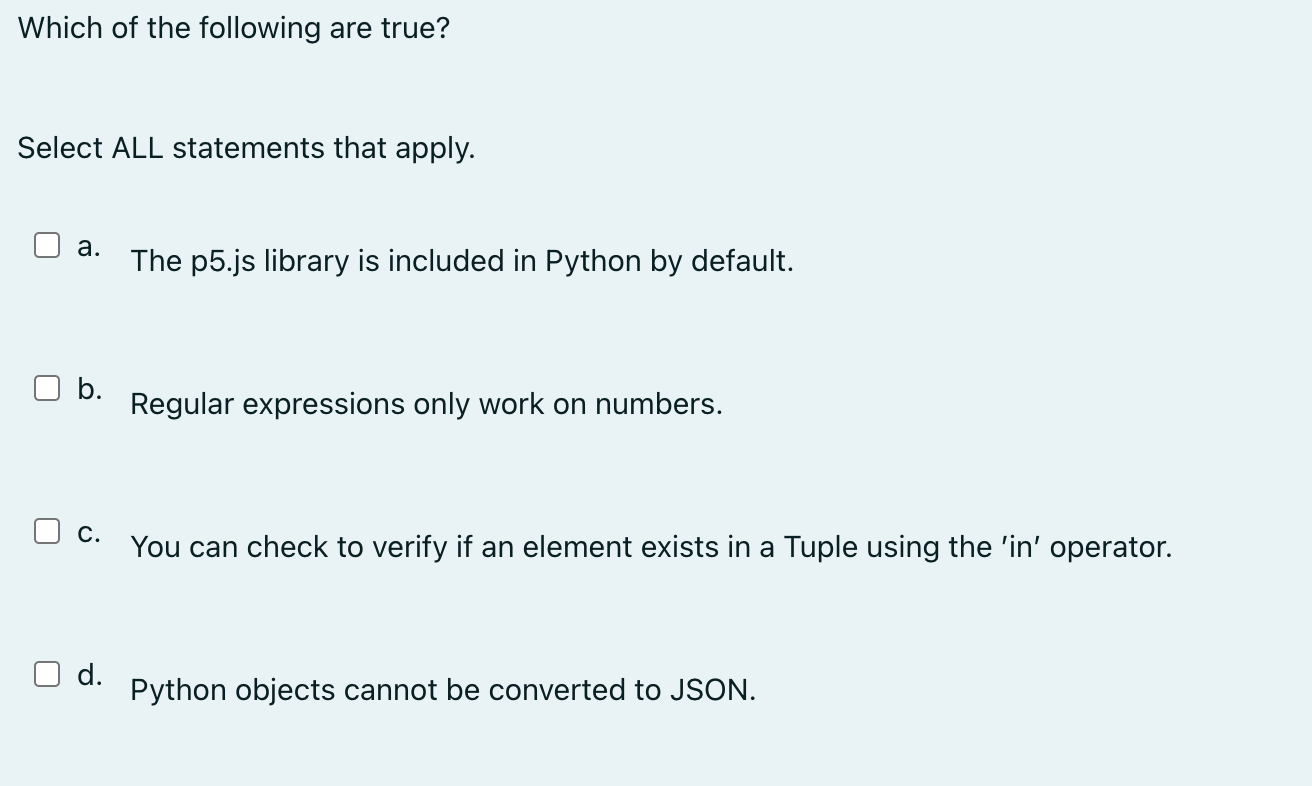Check the checkbox for option d

pyautogui.click(x=47, y=674)
